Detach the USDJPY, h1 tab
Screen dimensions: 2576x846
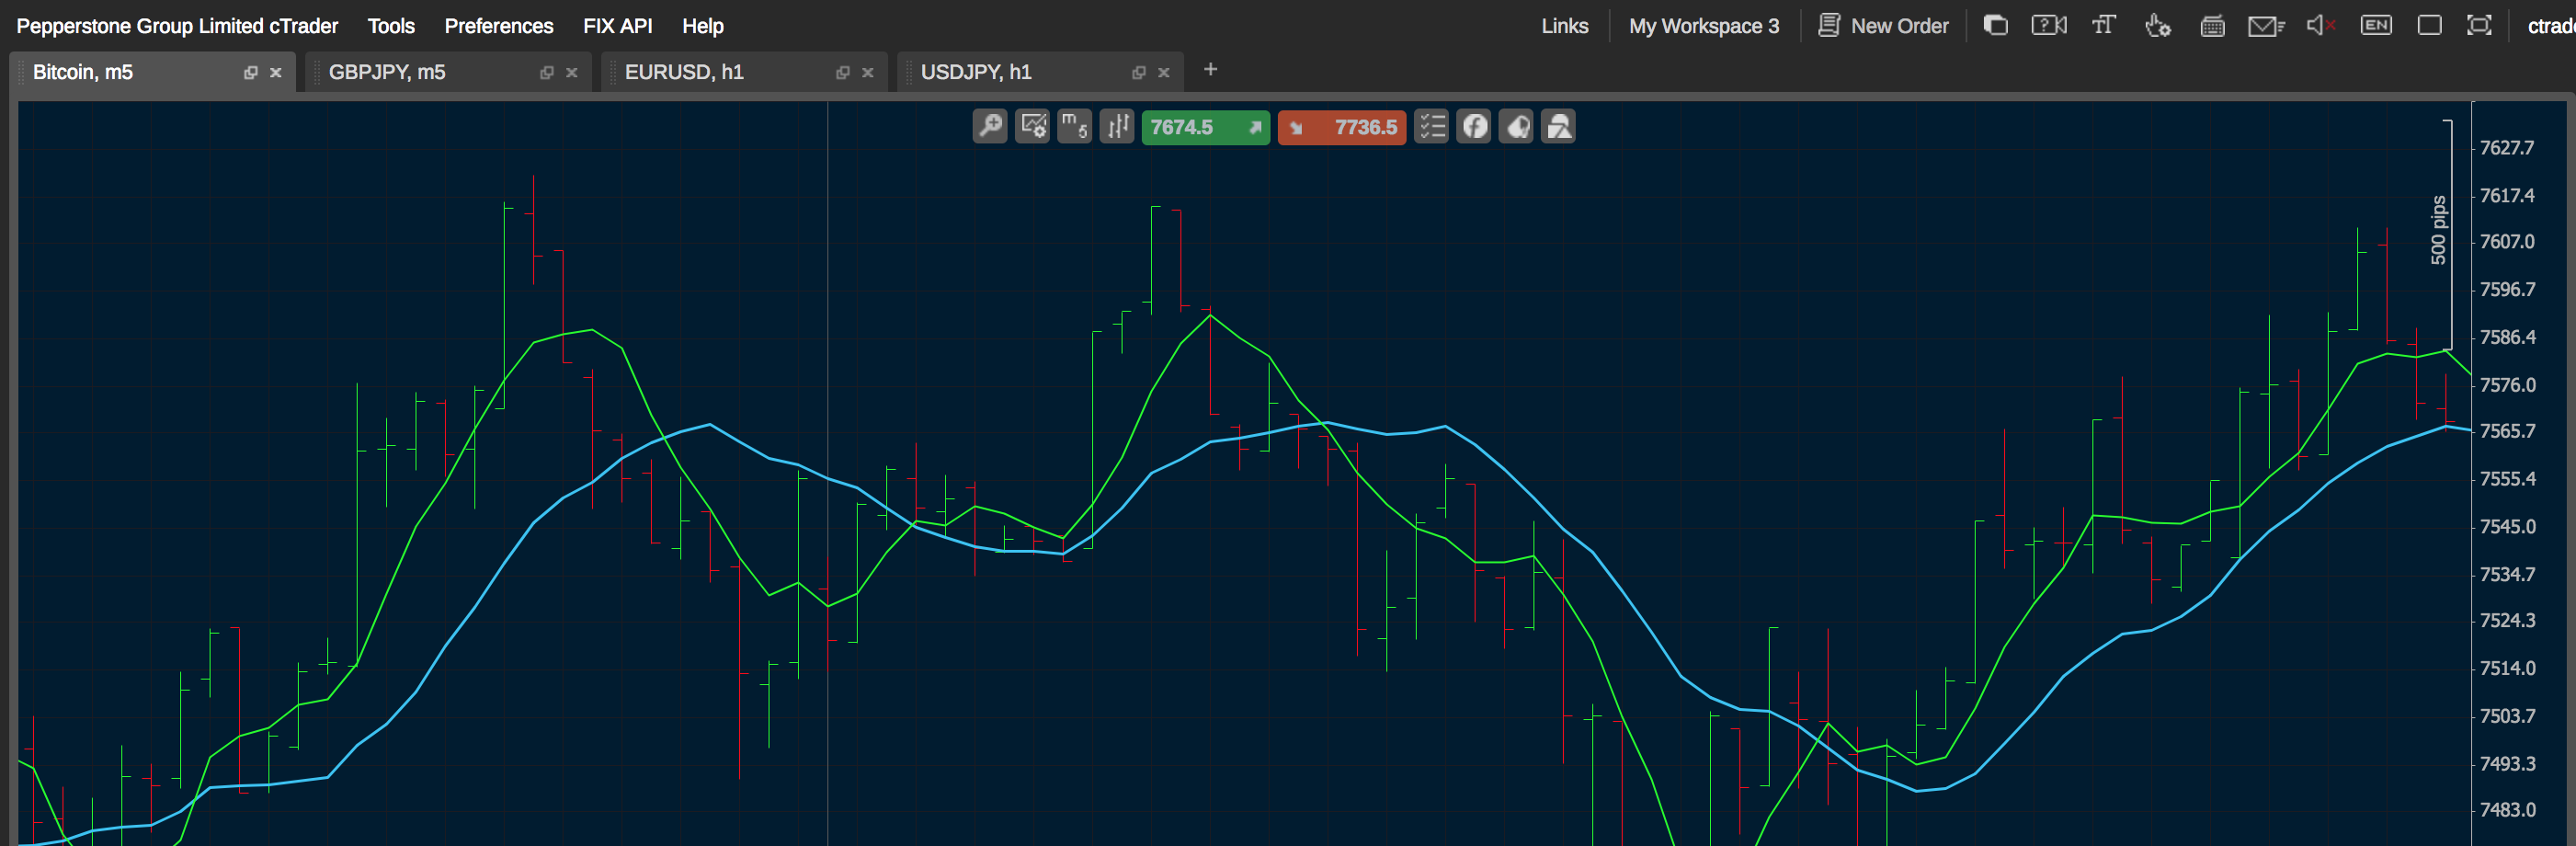pyautogui.click(x=1139, y=73)
